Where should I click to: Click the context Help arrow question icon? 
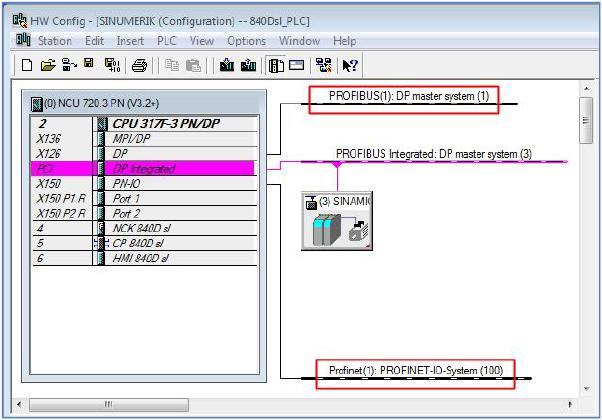350,66
